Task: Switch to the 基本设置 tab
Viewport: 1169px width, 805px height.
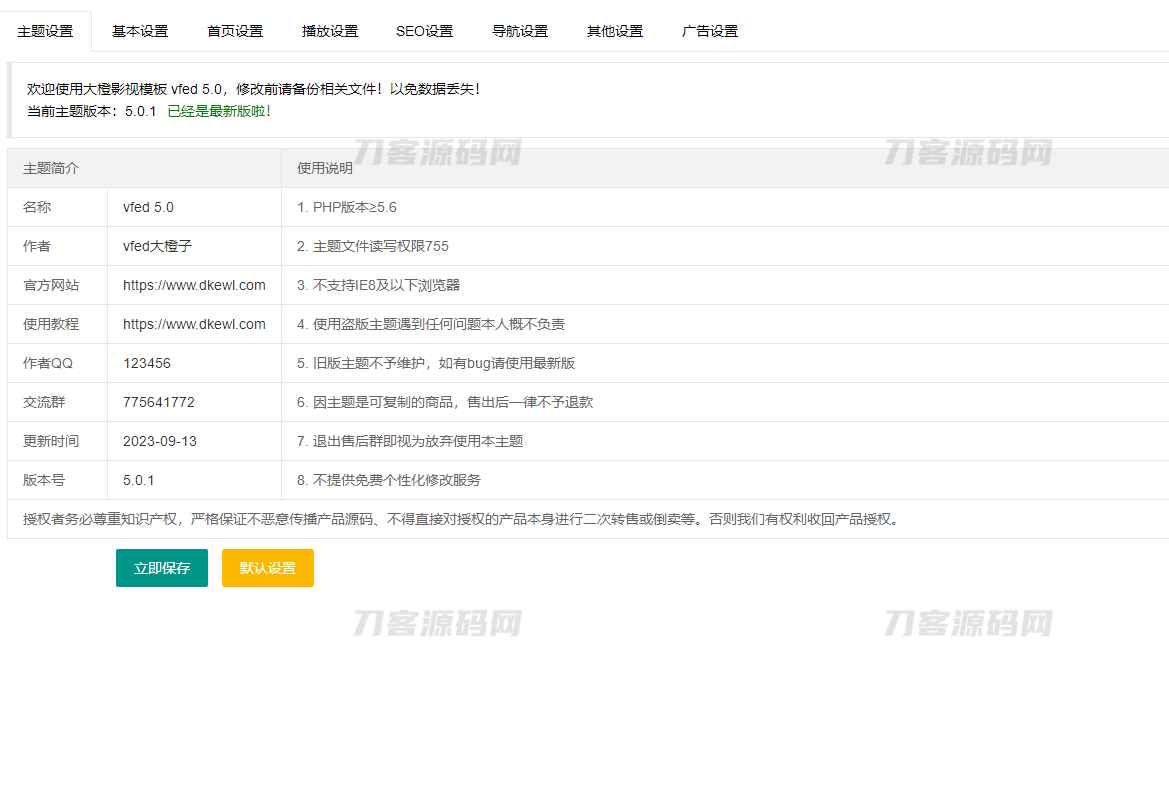Action: click(x=140, y=31)
